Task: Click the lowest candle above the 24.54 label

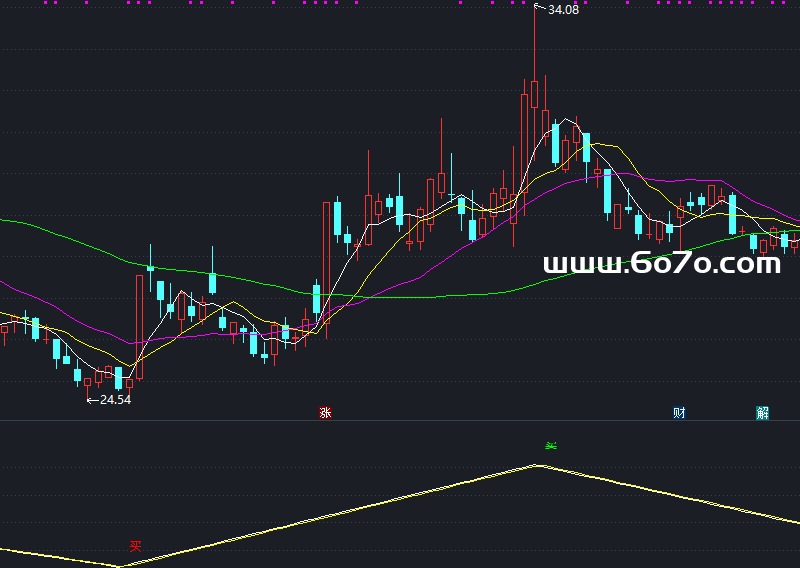Action: [118, 378]
